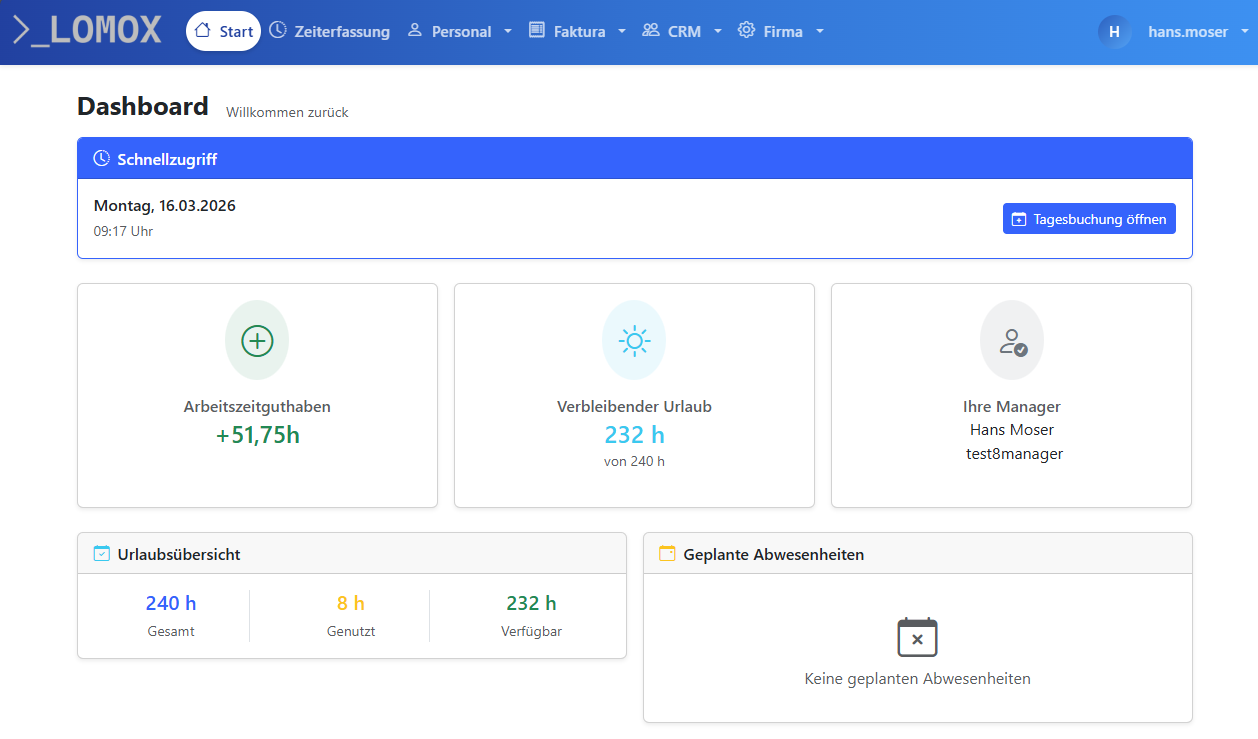Expand the Personal dropdown menu
The image size is (1258, 739).
tap(508, 31)
